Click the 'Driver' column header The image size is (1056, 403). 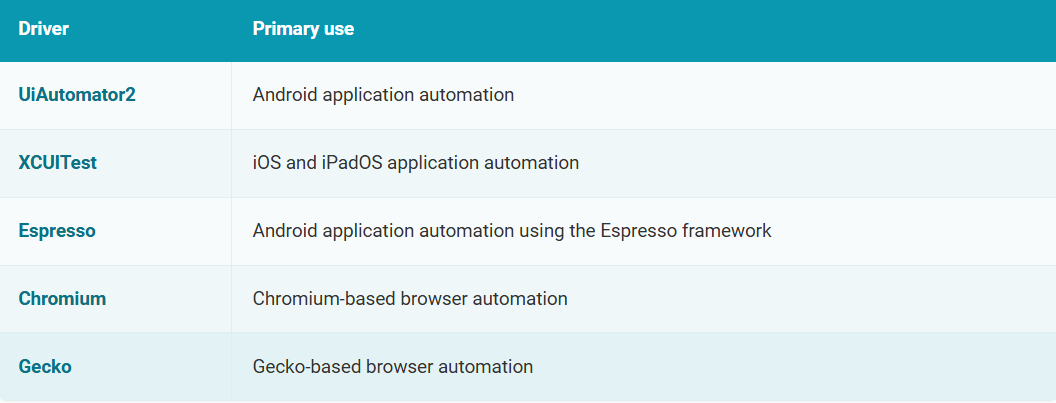[43, 29]
